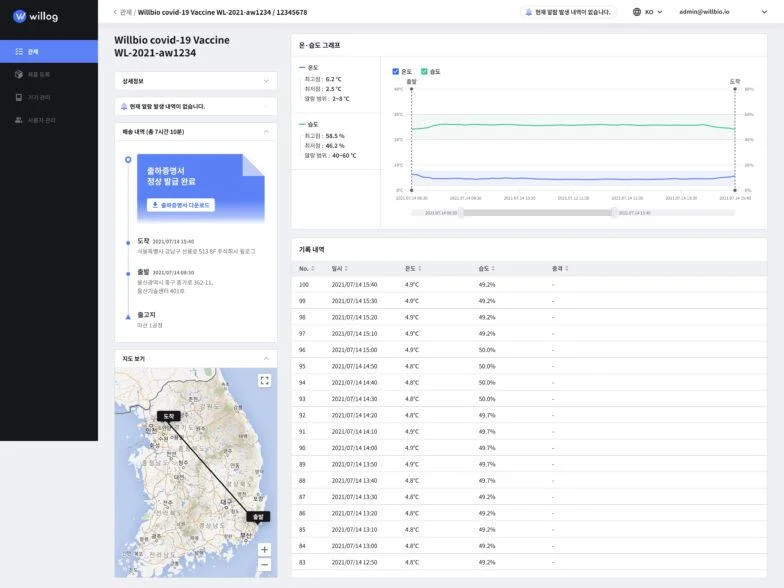Click humidity max value 58.5 %

click(335, 136)
